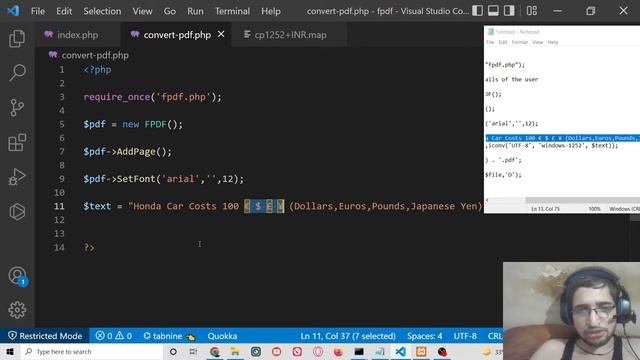This screenshot has width=640, height=360.
Task: Click the highlighted line in Notepad
Action: [562, 138]
